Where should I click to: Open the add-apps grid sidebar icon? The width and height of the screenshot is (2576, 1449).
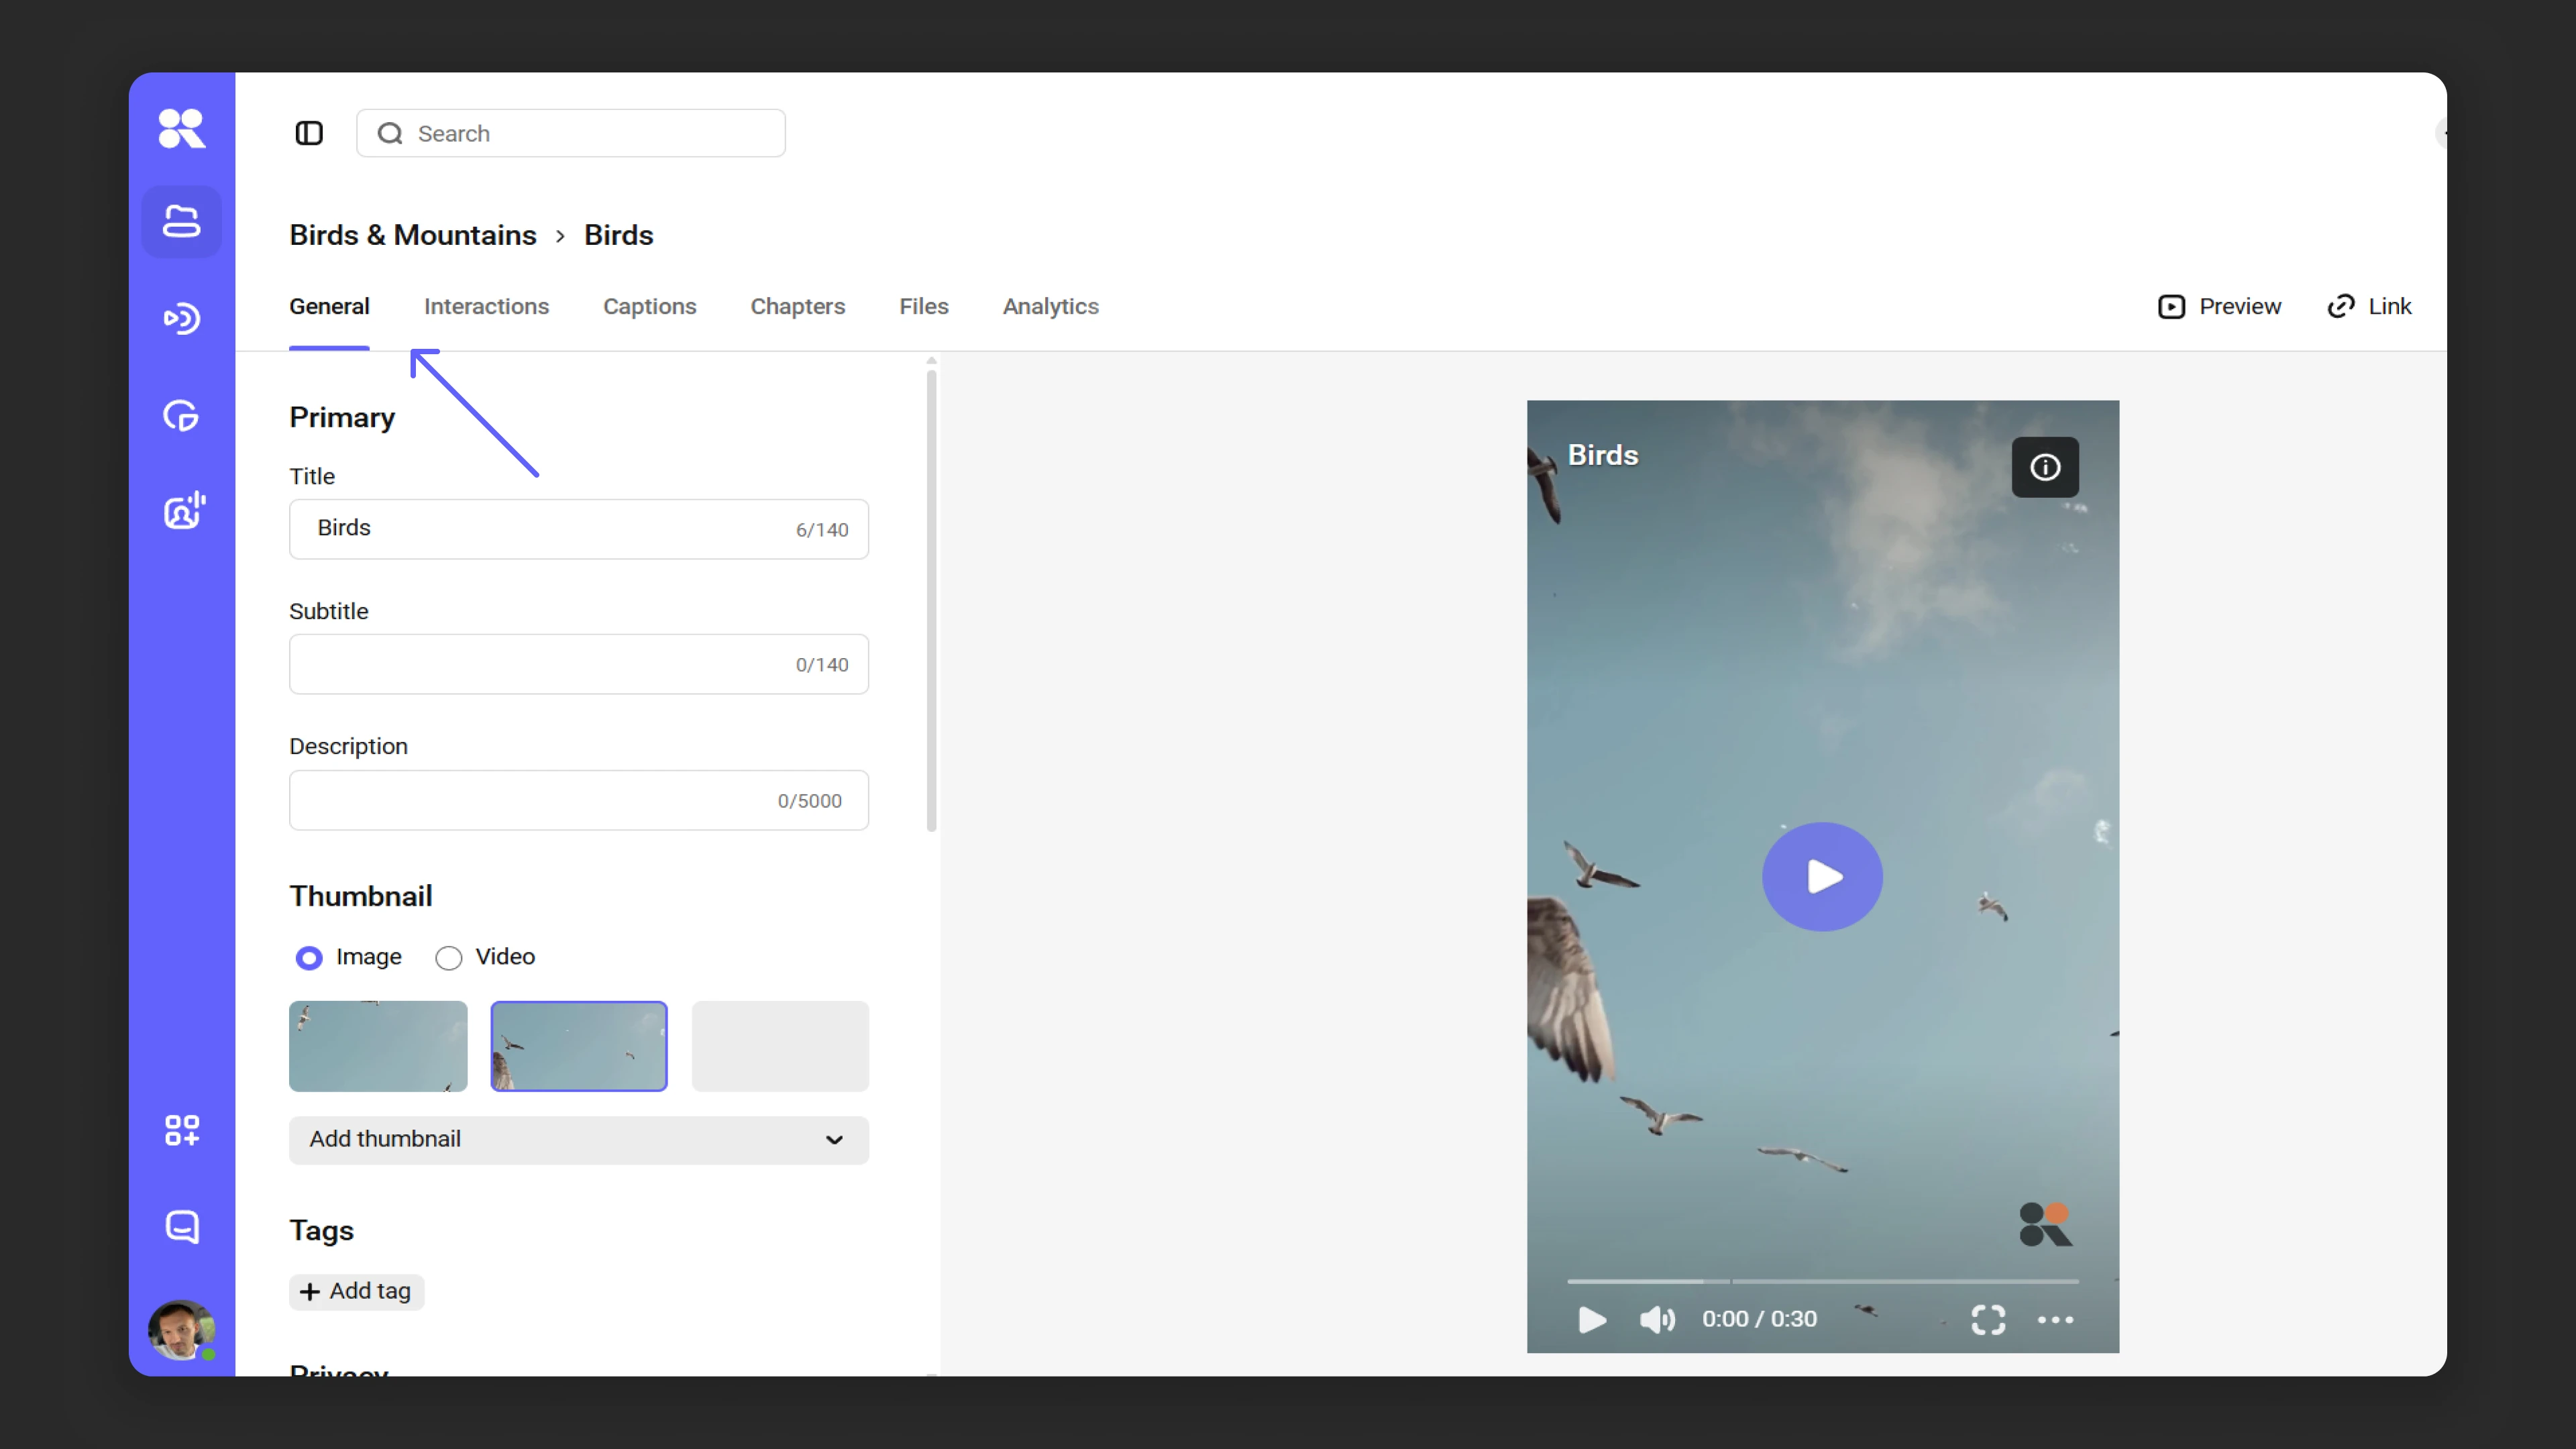(181, 1130)
